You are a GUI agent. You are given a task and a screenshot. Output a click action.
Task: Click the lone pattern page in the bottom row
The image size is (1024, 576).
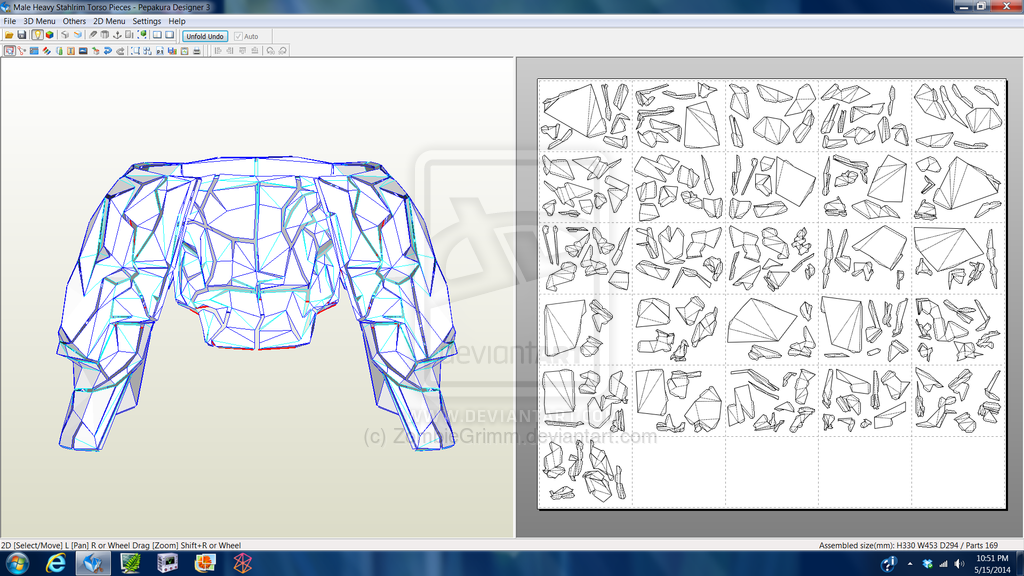(585, 471)
